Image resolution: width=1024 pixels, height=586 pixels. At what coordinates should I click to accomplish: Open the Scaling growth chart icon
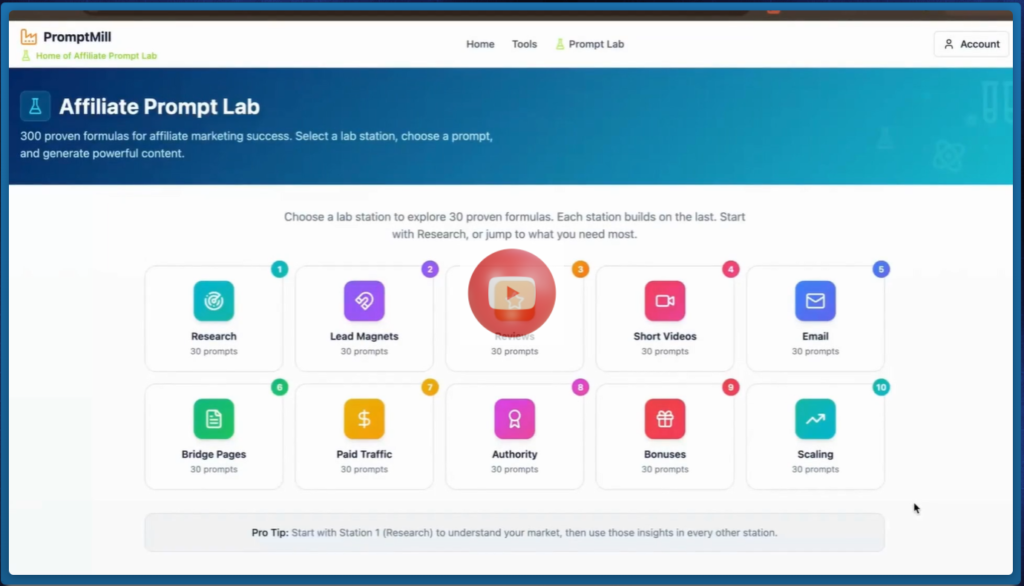click(815, 419)
